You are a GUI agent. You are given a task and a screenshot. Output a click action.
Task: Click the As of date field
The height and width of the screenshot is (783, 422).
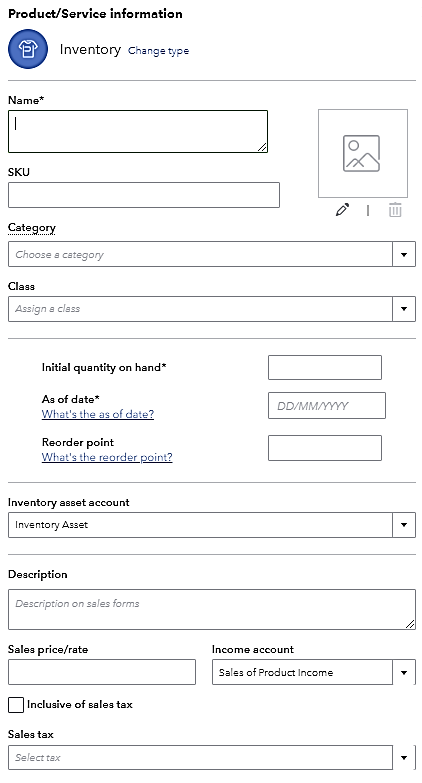(327, 405)
